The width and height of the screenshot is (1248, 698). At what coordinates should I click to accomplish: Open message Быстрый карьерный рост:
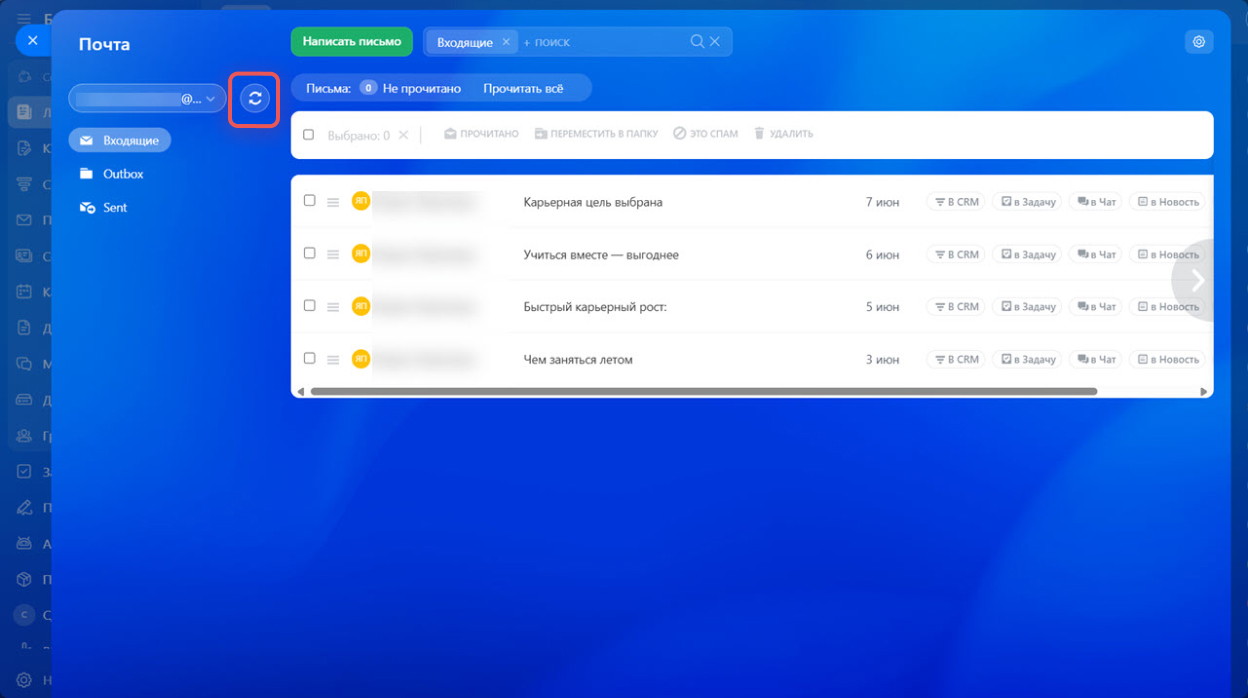click(595, 307)
